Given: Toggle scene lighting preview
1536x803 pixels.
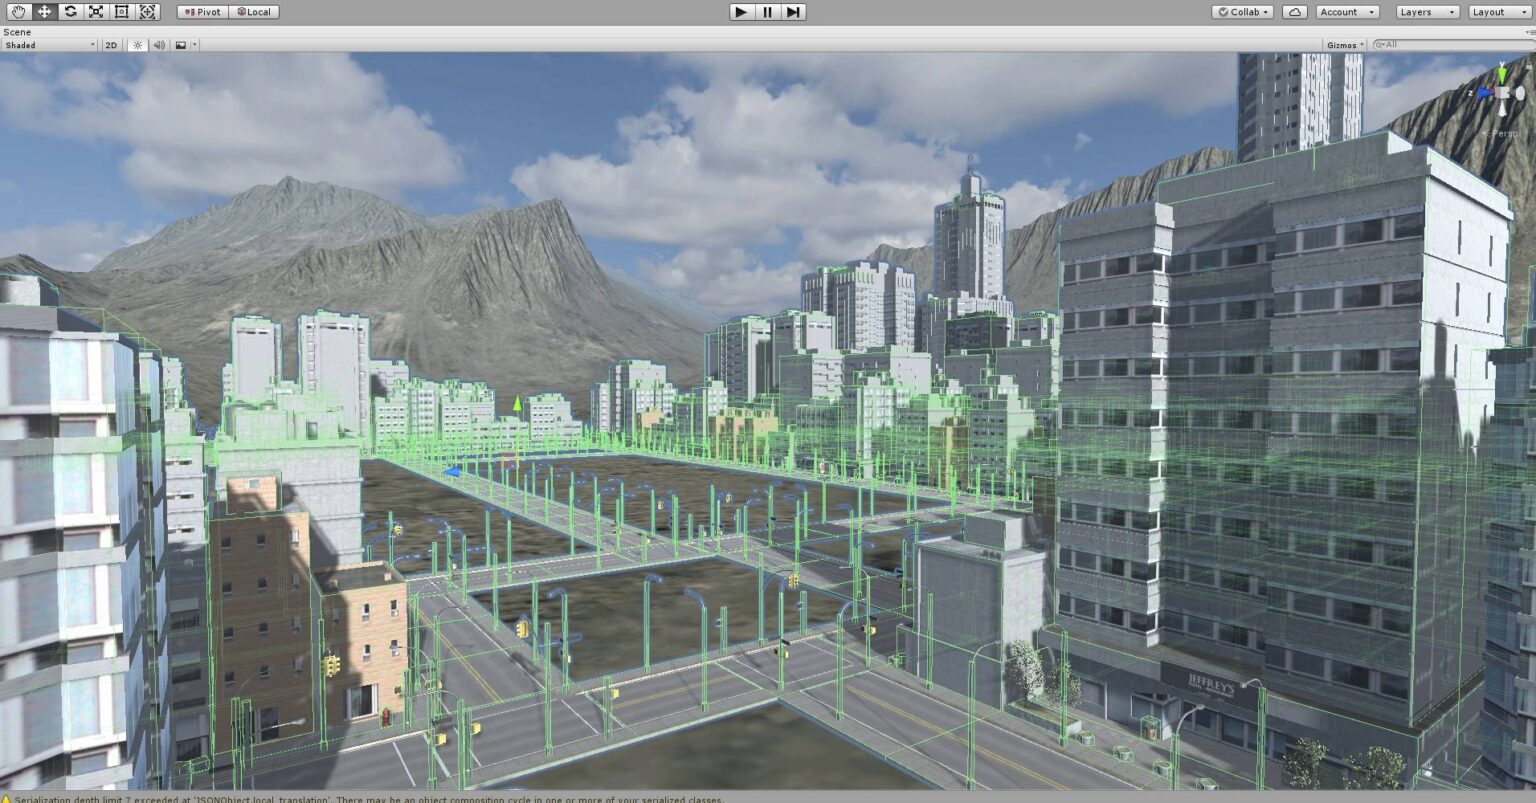Looking at the screenshot, I should (x=135, y=44).
